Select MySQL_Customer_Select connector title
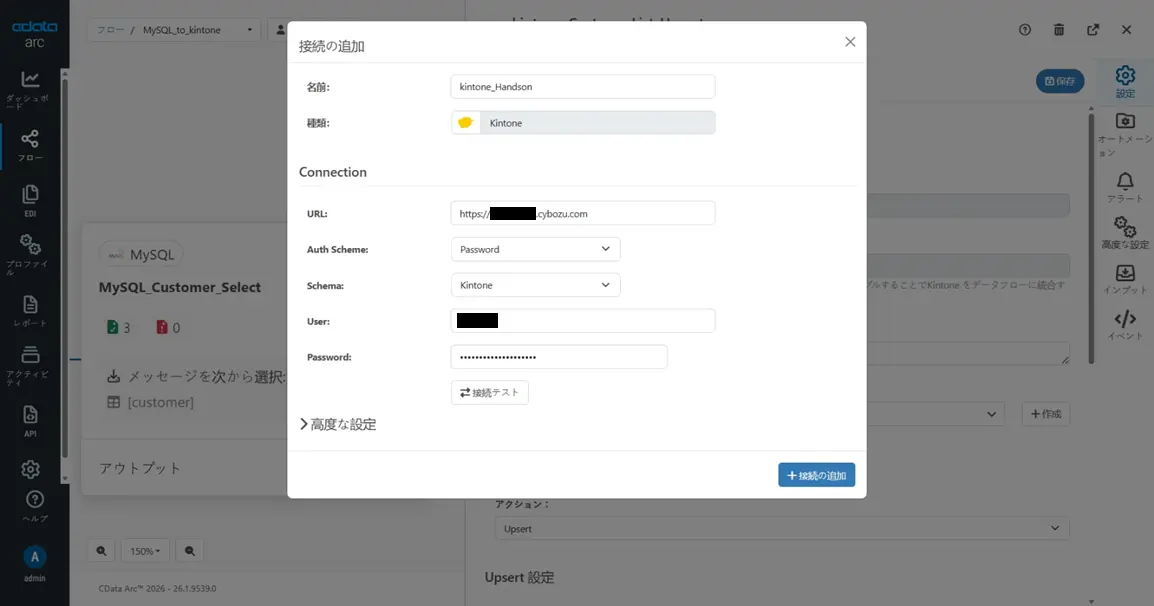Viewport: 1154px width, 606px height. (180, 287)
